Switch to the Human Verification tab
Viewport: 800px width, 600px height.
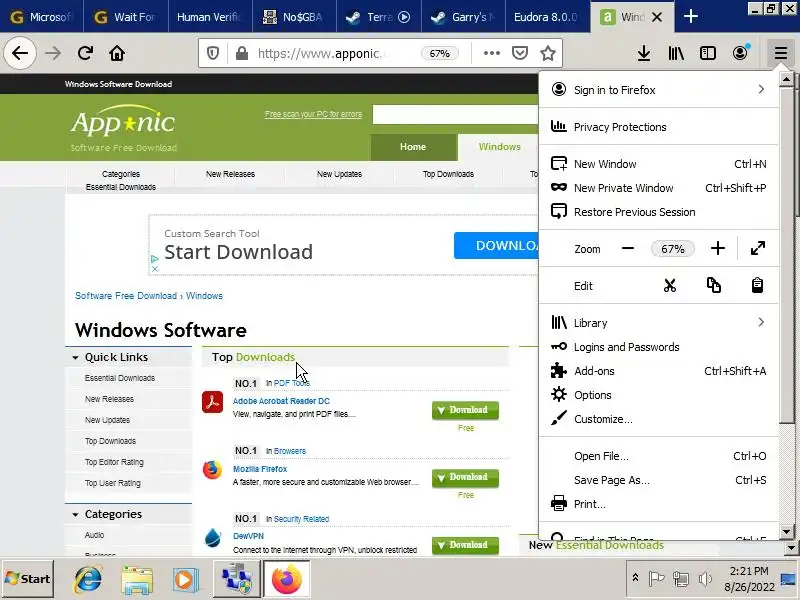click(x=210, y=17)
